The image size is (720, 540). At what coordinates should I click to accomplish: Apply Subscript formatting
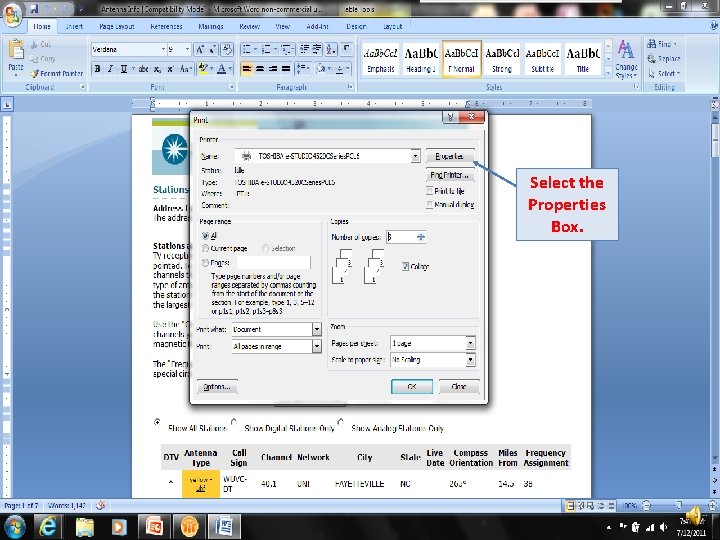(x=158, y=69)
